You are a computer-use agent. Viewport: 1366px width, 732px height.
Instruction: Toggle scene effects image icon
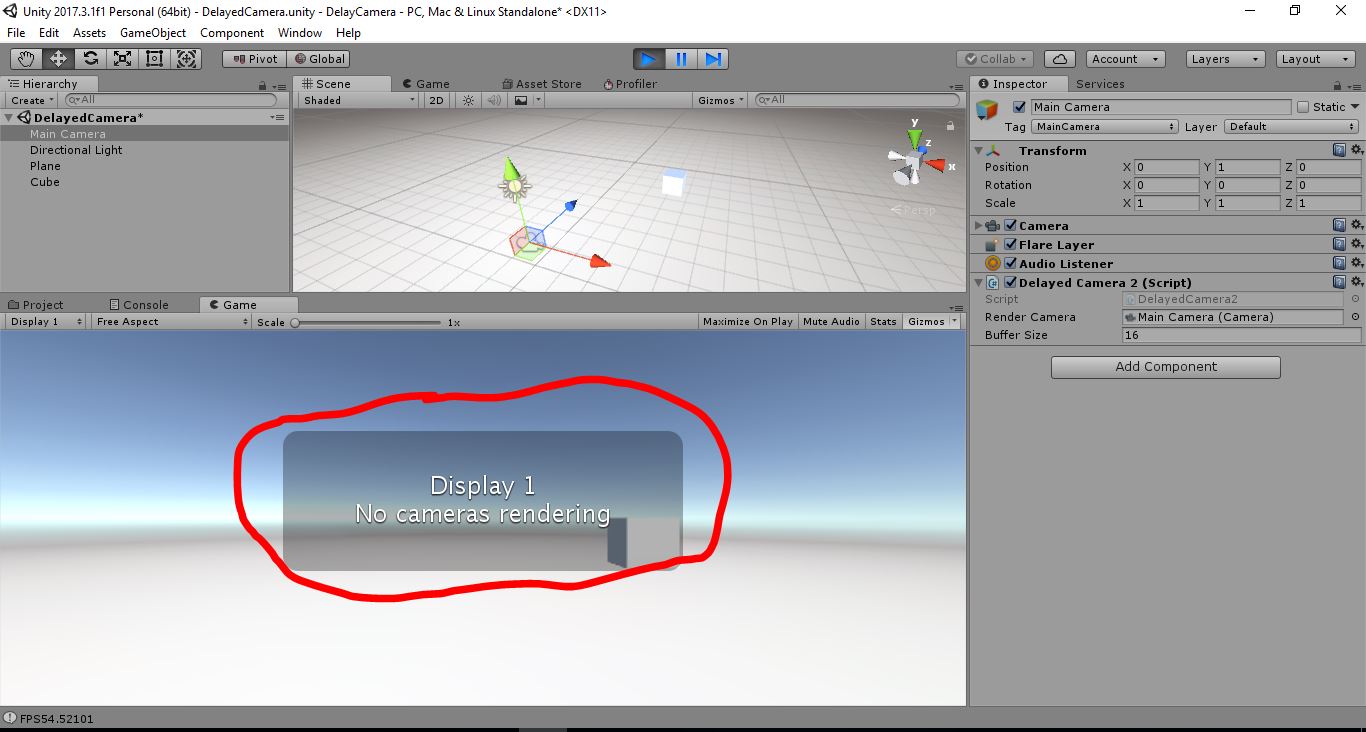(521, 100)
